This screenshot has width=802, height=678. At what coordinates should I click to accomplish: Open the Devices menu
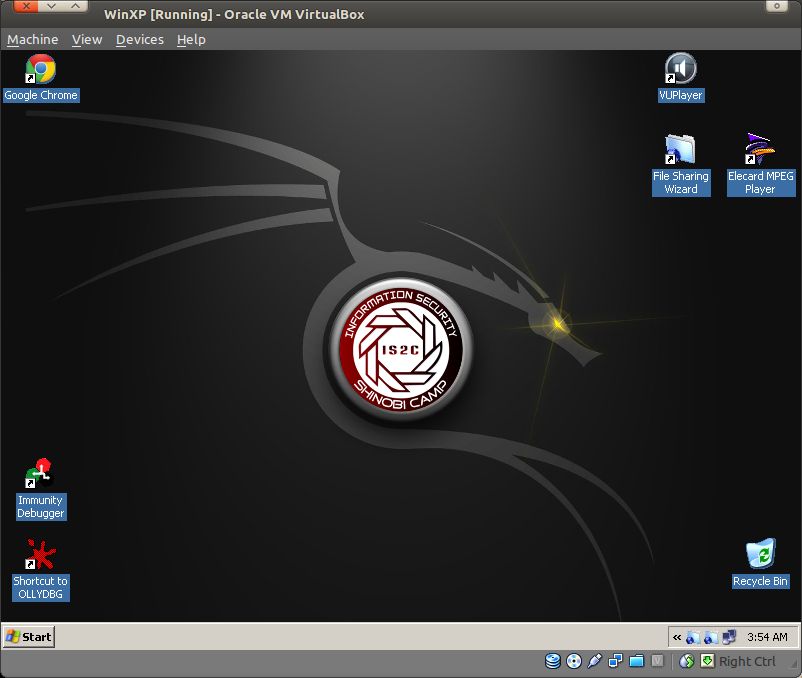140,39
